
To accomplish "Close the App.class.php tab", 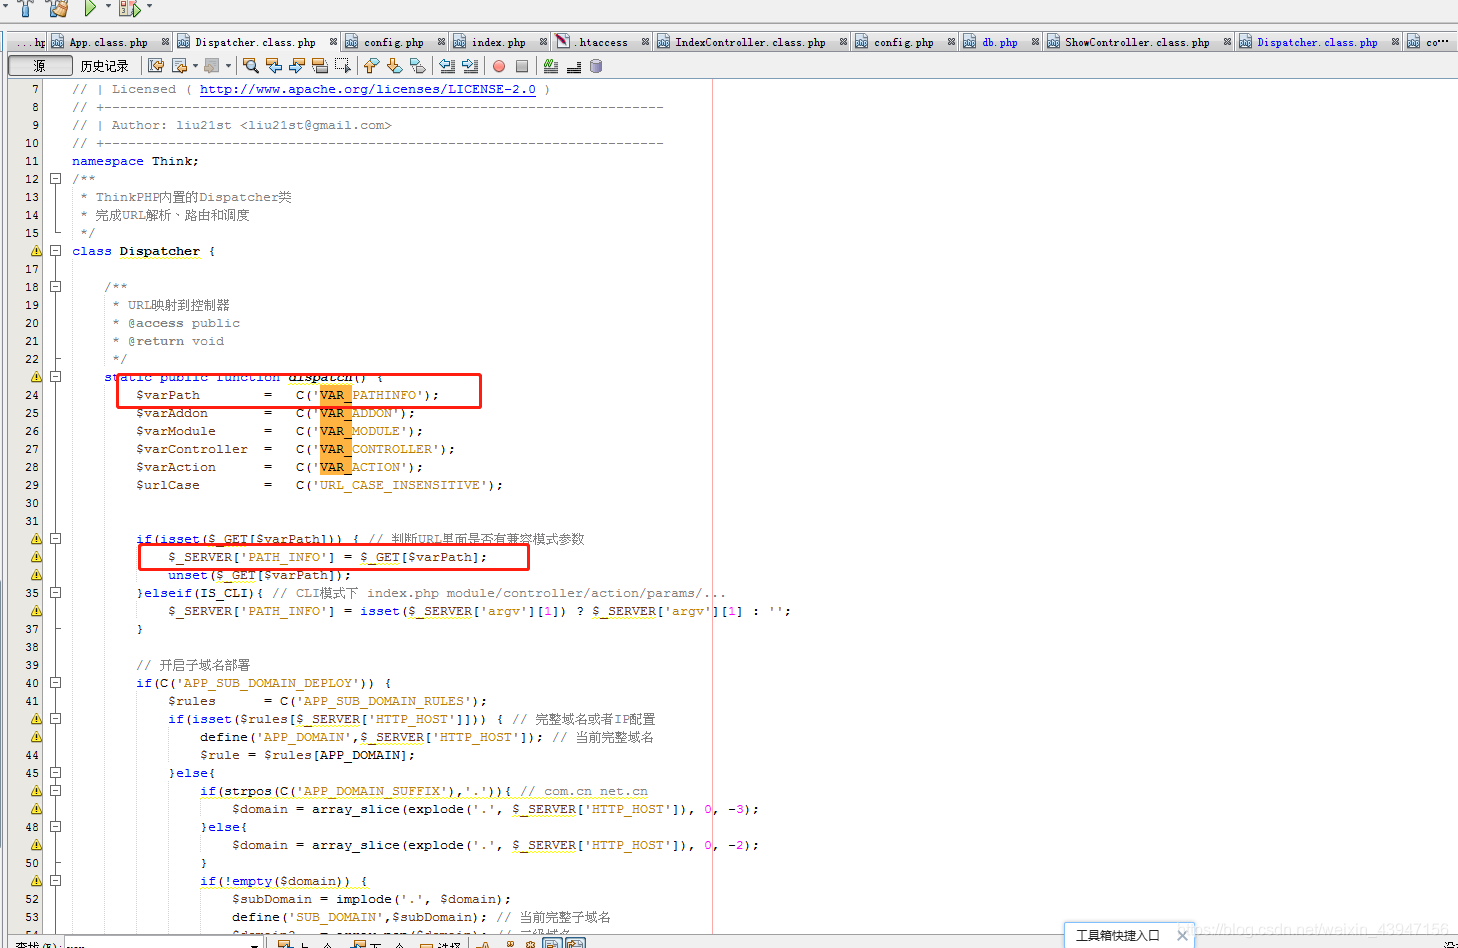I will coord(165,42).
